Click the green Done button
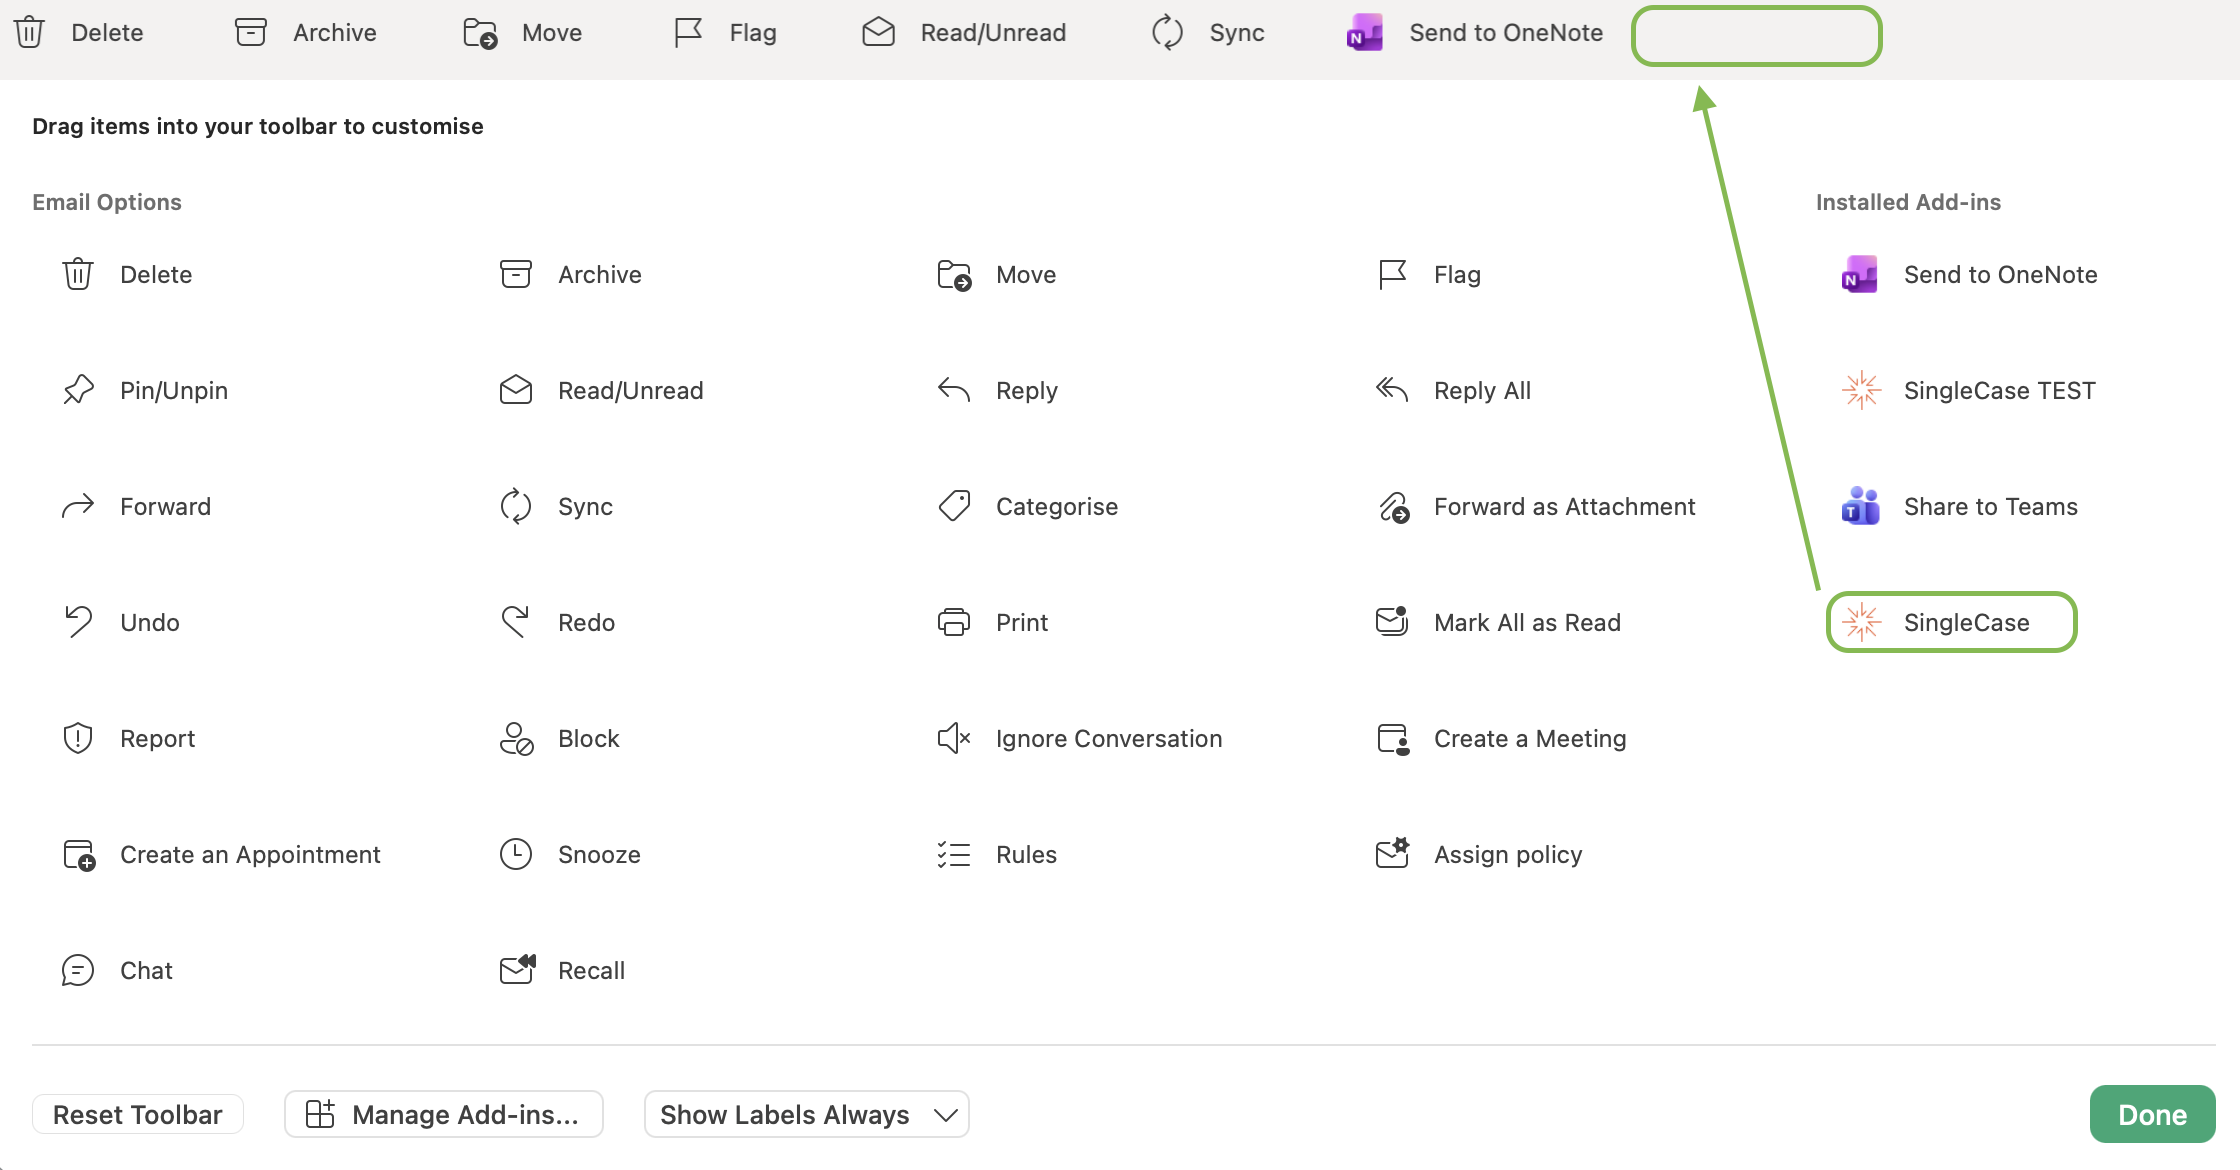This screenshot has width=2240, height=1170. [2152, 1114]
